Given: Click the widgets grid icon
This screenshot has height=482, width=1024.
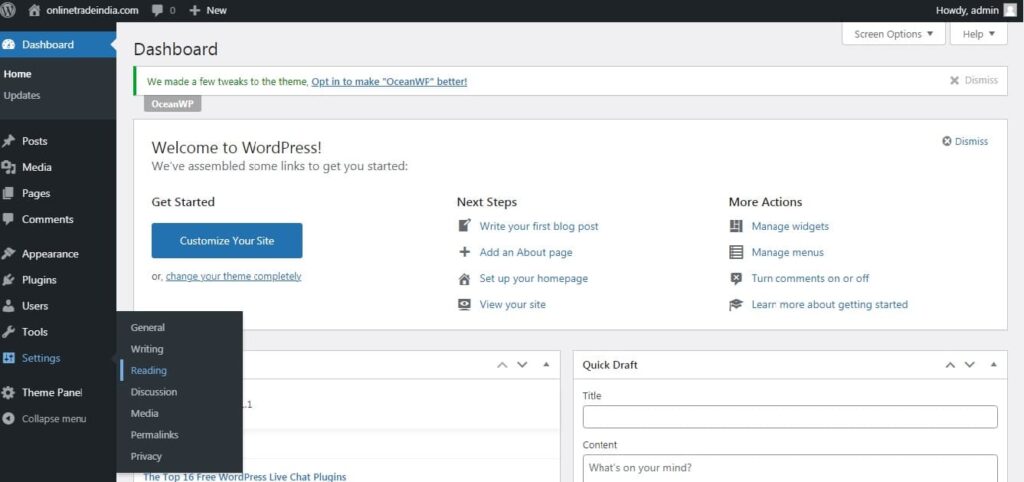Looking at the screenshot, I should tap(736, 226).
